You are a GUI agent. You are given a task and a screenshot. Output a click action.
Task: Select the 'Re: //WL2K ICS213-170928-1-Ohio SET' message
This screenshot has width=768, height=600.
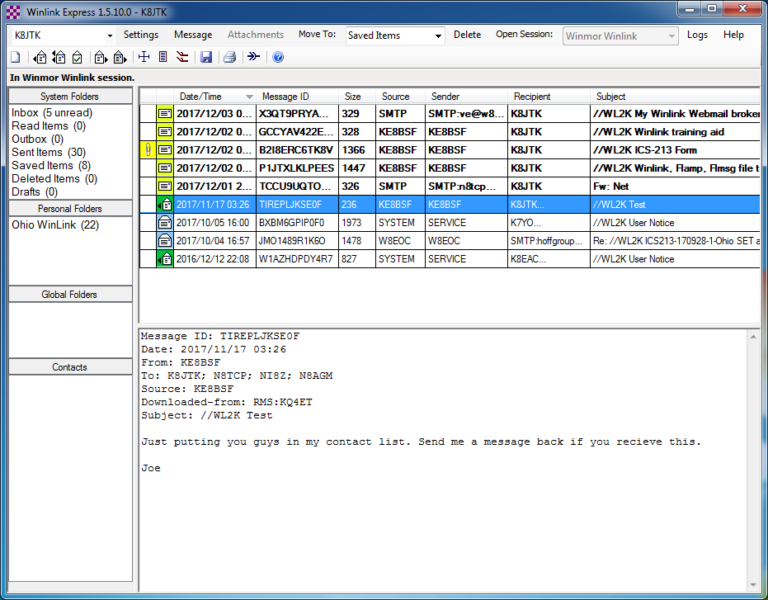(x=450, y=240)
